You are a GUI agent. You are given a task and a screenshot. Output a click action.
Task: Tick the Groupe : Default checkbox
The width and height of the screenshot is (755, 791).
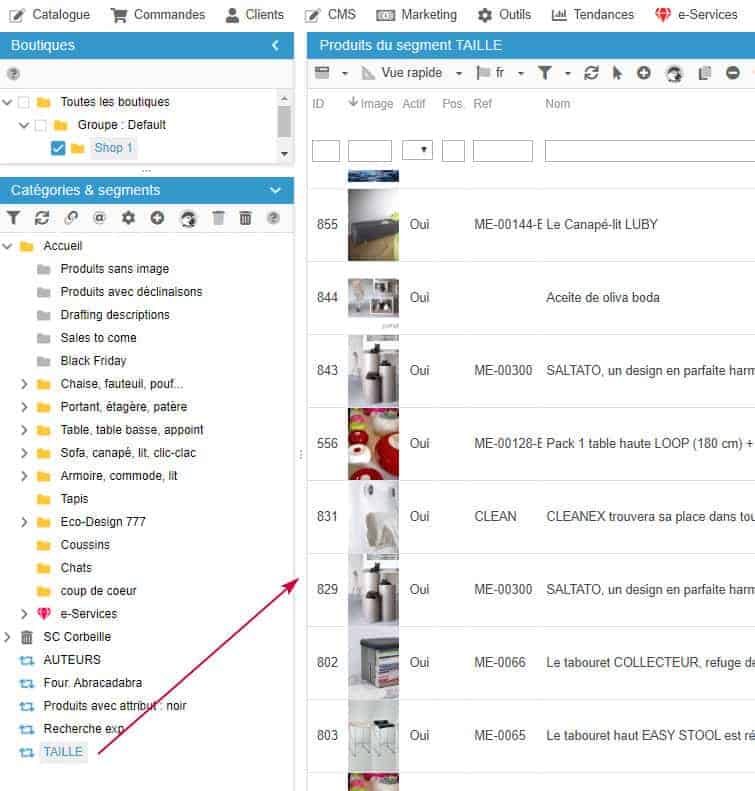click(x=40, y=125)
